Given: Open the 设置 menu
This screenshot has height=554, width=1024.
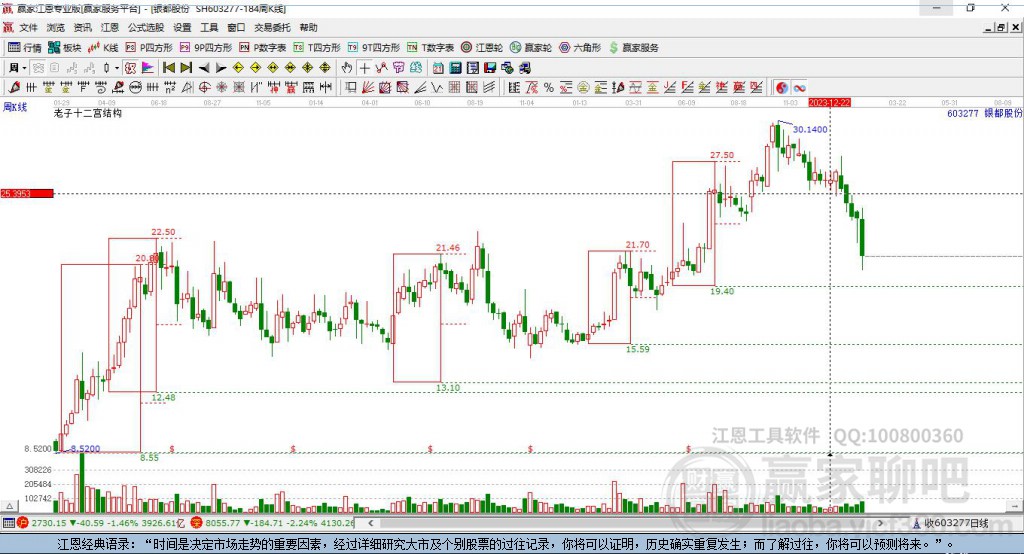Looking at the screenshot, I should (x=182, y=27).
